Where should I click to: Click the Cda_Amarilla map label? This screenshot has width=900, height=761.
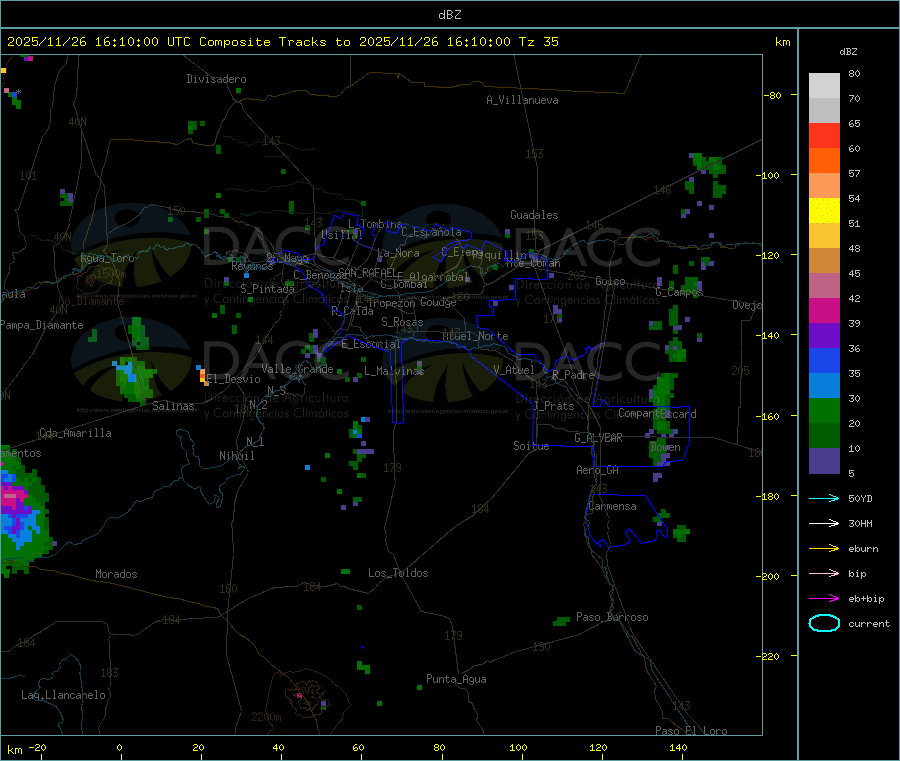pyautogui.click(x=75, y=433)
